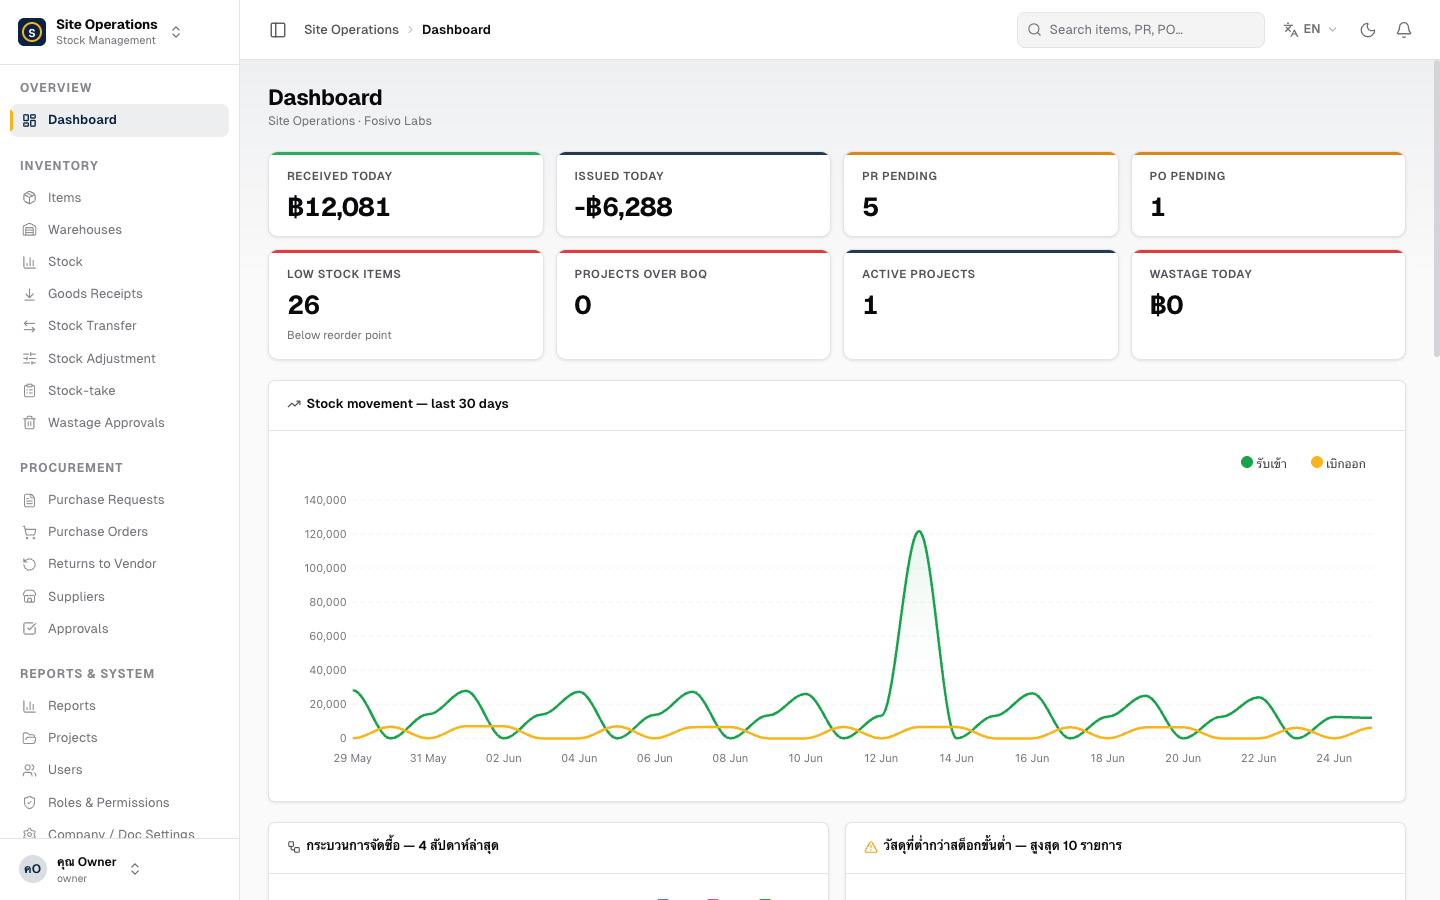Click the Items box icon
This screenshot has height=900, width=1440.
coord(30,198)
